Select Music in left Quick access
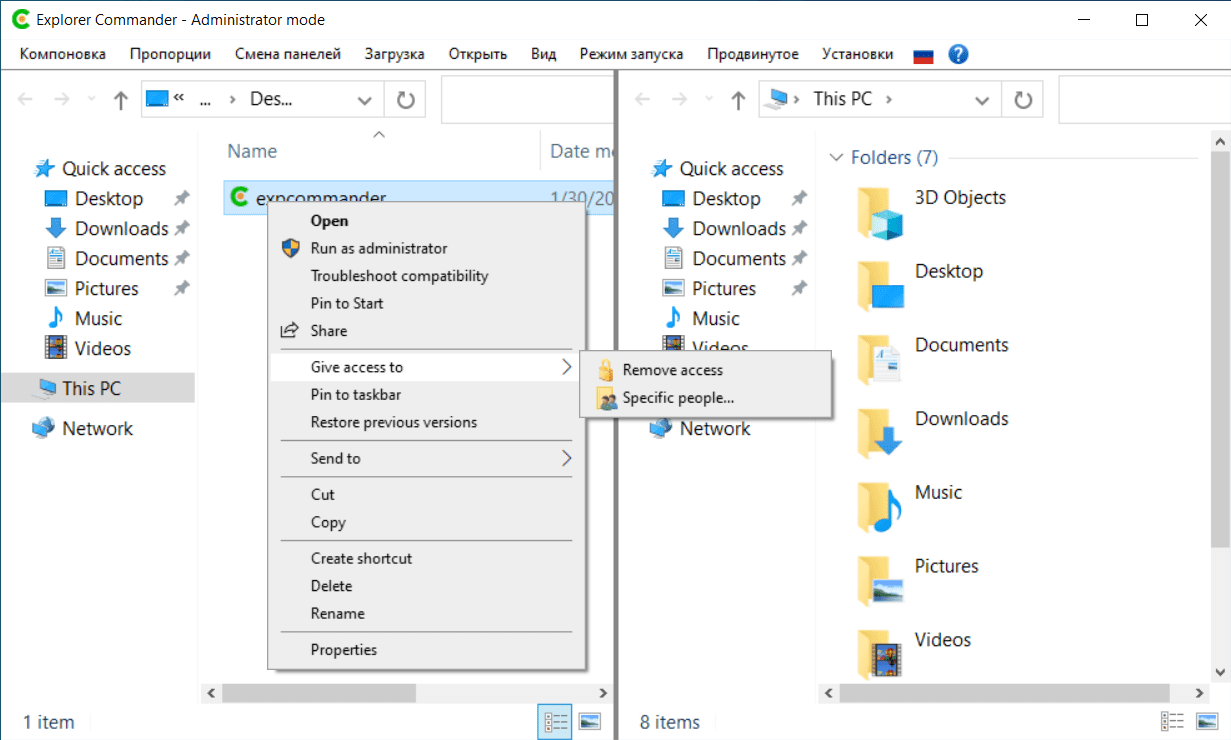The width and height of the screenshot is (1231, 740). pyautogui.click(x=98, y=319)
